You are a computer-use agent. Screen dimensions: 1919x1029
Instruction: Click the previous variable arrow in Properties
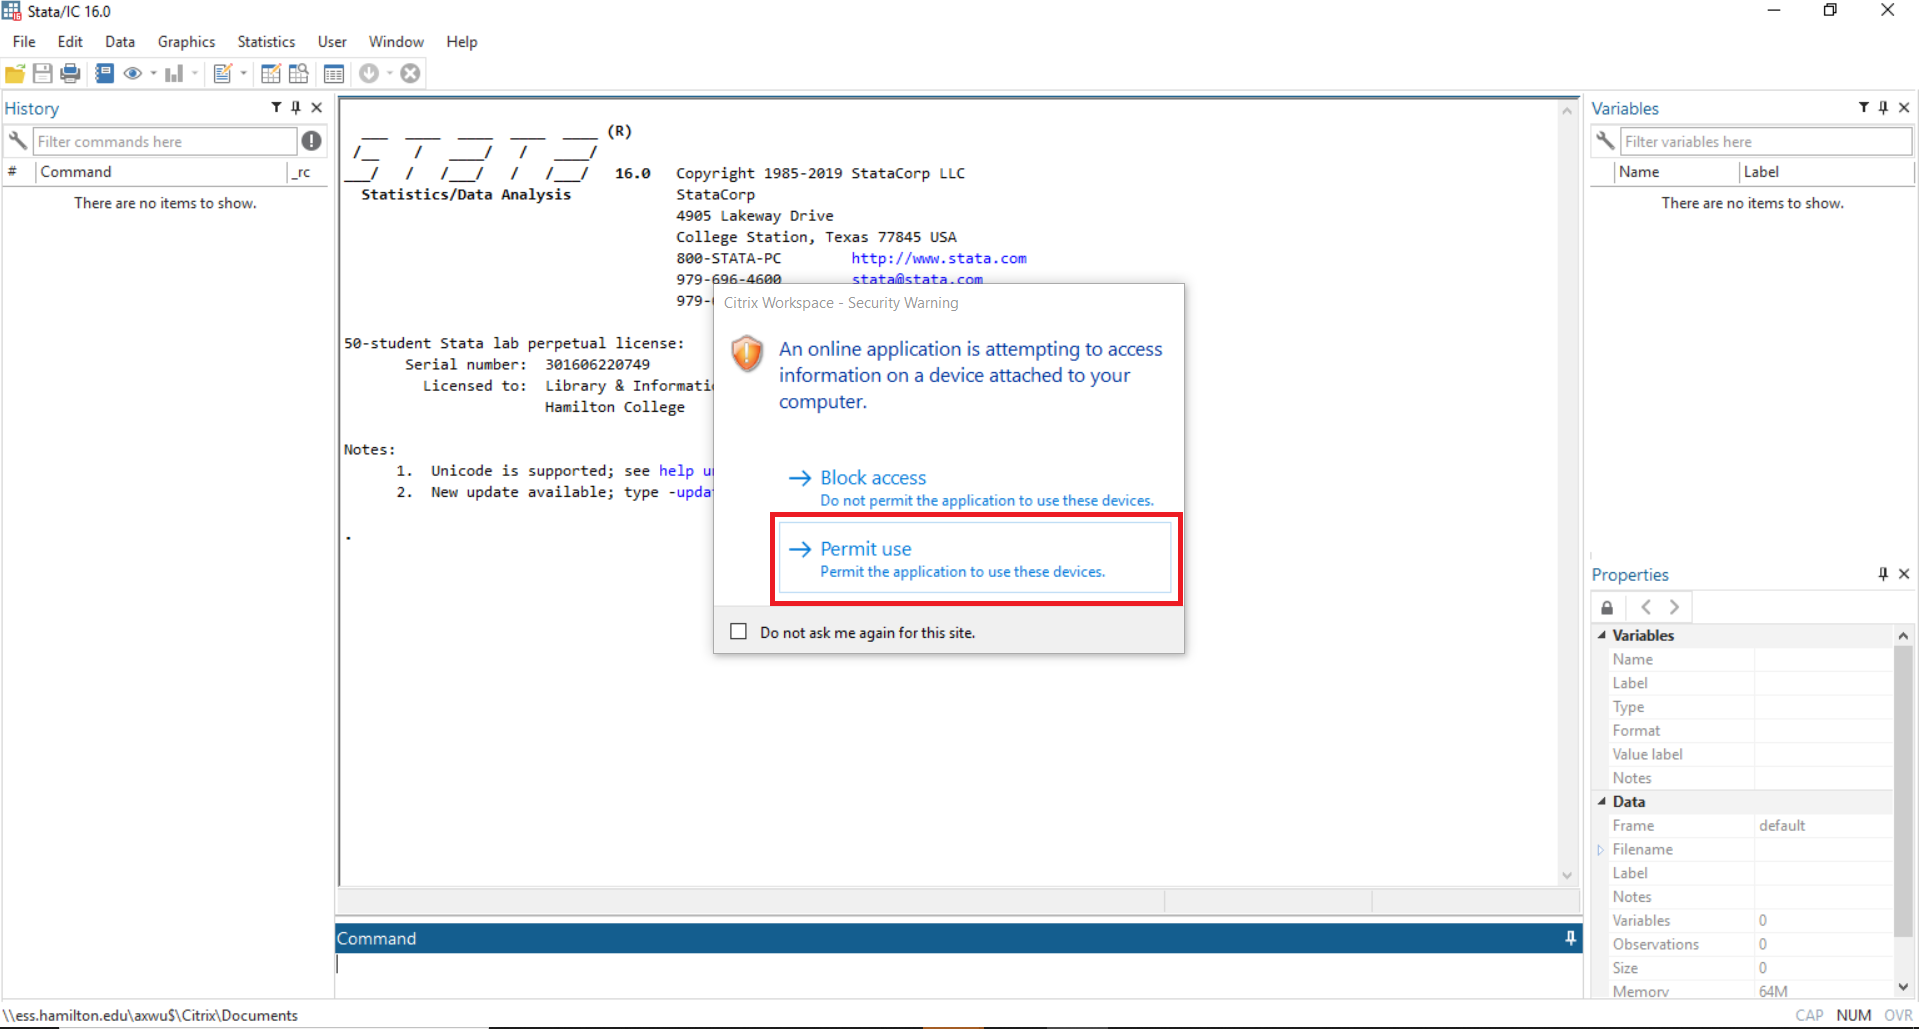click(x=1646, y=607)
